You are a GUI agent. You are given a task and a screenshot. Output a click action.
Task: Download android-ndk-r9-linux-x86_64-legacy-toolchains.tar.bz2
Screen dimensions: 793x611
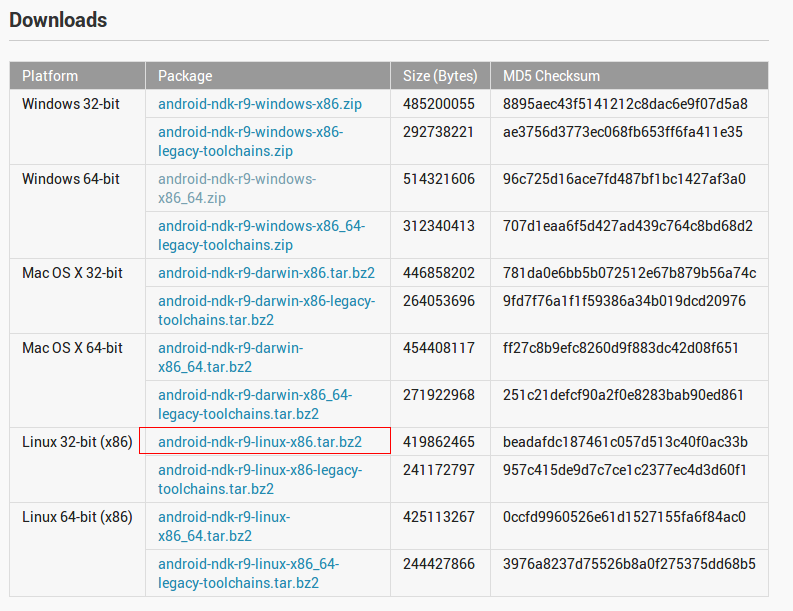(x=248, y=573)
